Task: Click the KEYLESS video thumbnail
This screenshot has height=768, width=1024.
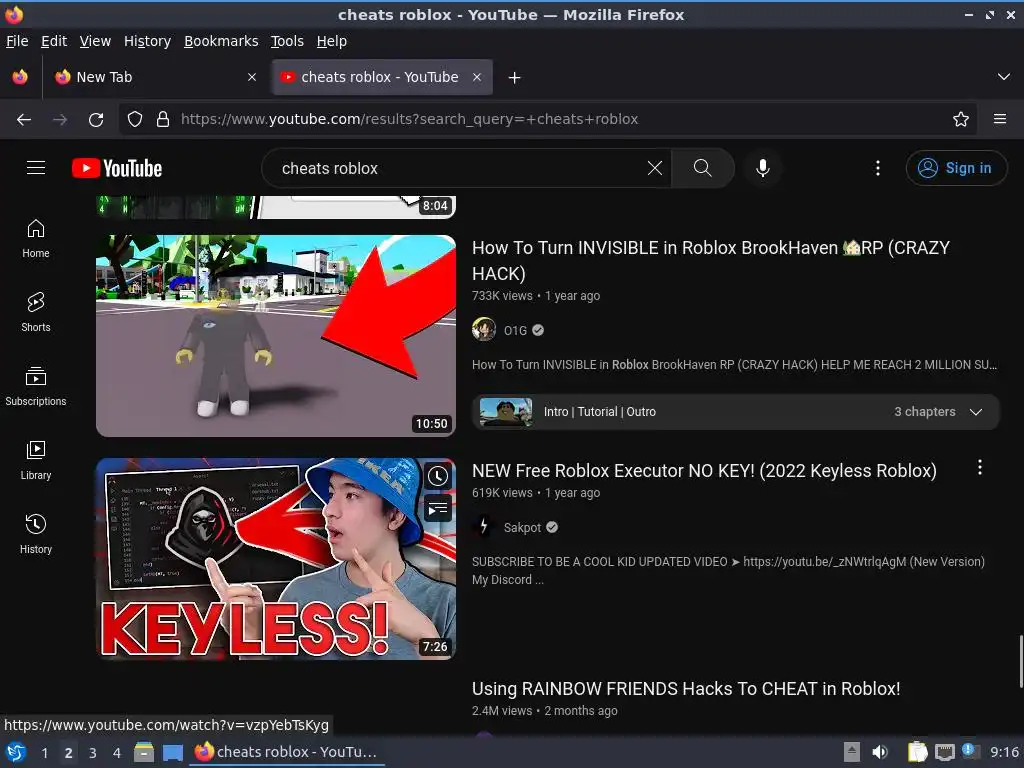Action: [276, 559]
